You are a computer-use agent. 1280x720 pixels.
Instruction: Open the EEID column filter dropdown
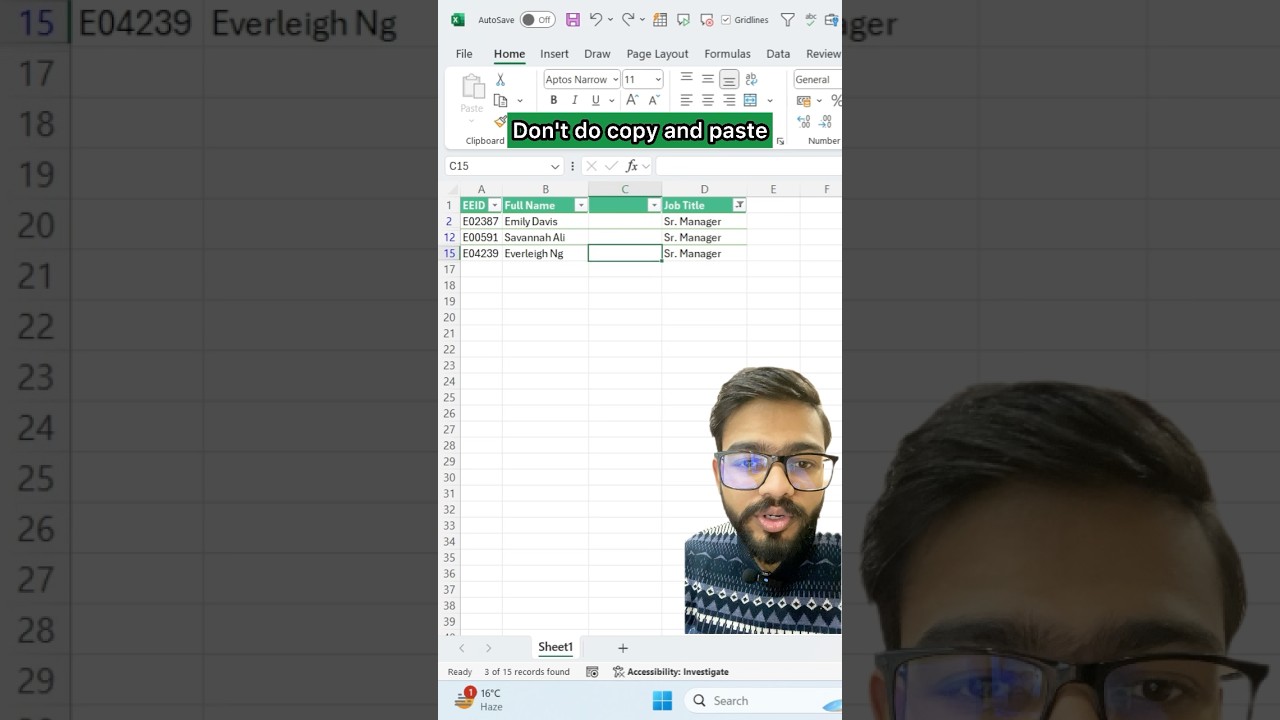click(494, 205)
